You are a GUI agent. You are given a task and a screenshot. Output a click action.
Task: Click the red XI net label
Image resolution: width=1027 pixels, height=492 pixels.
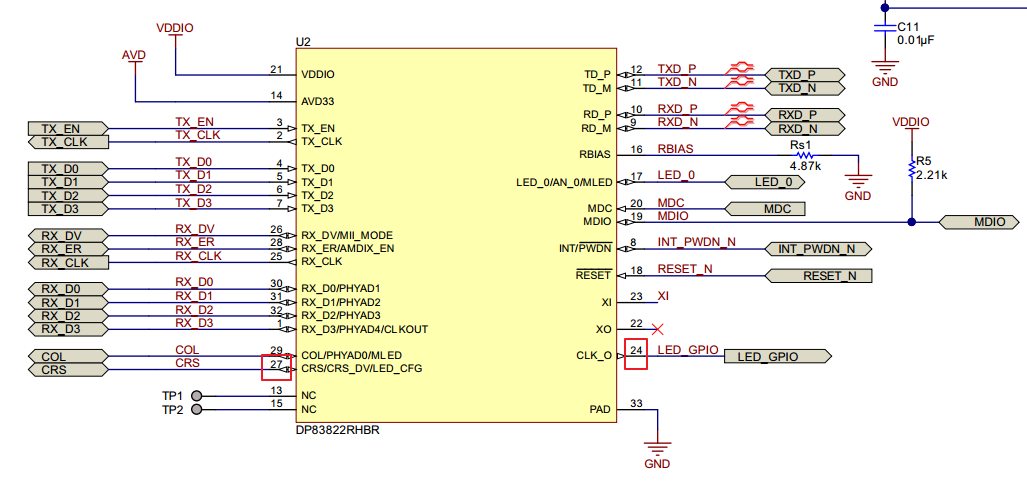point(663,295)
